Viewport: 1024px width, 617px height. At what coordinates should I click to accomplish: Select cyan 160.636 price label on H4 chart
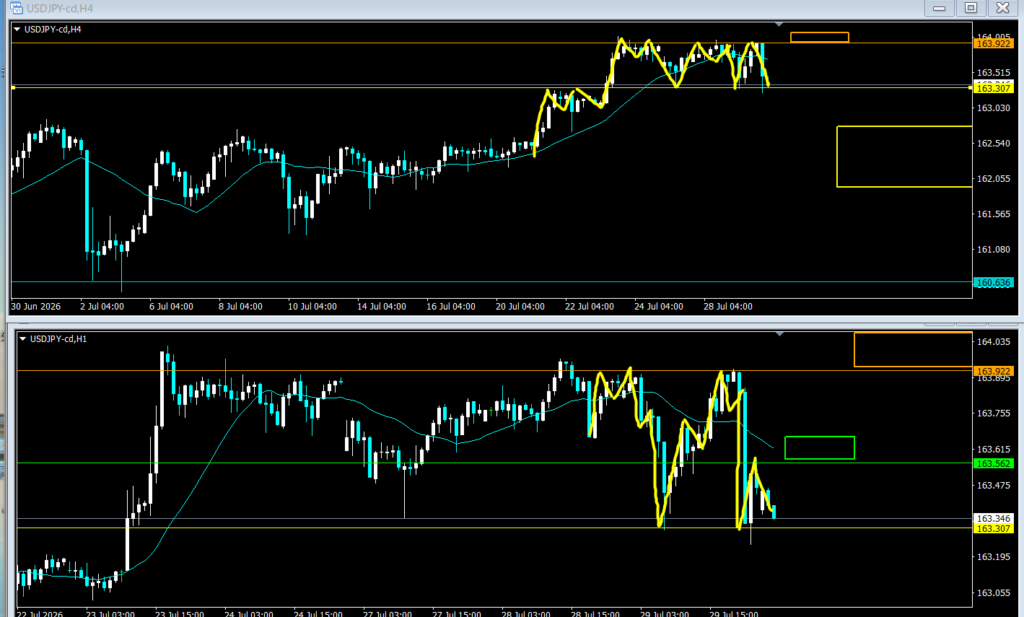coord(993,283)
